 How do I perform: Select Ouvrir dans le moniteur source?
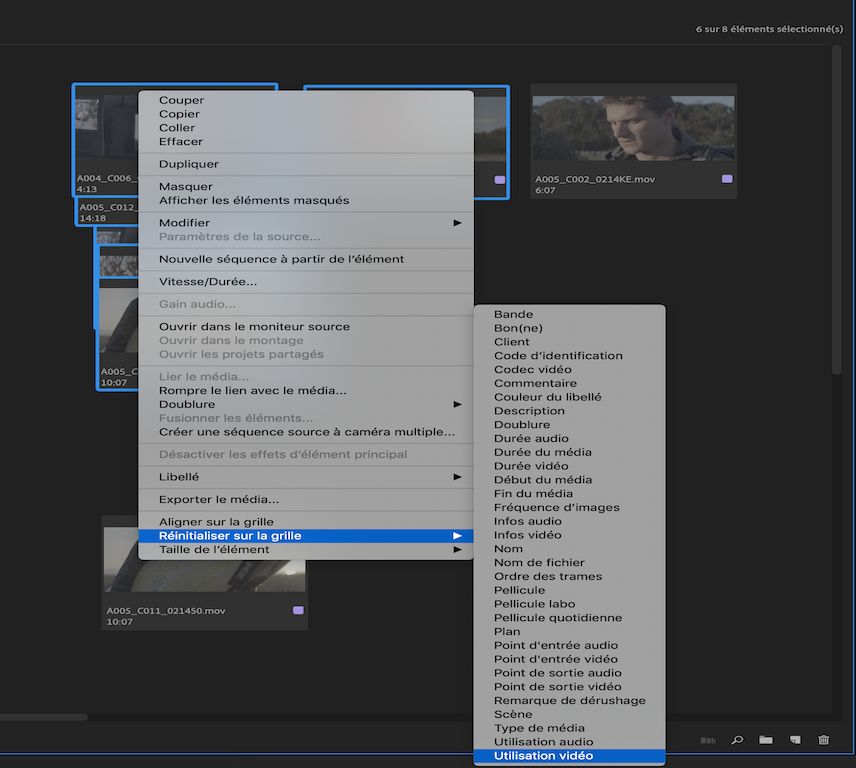tap(306, 327)
